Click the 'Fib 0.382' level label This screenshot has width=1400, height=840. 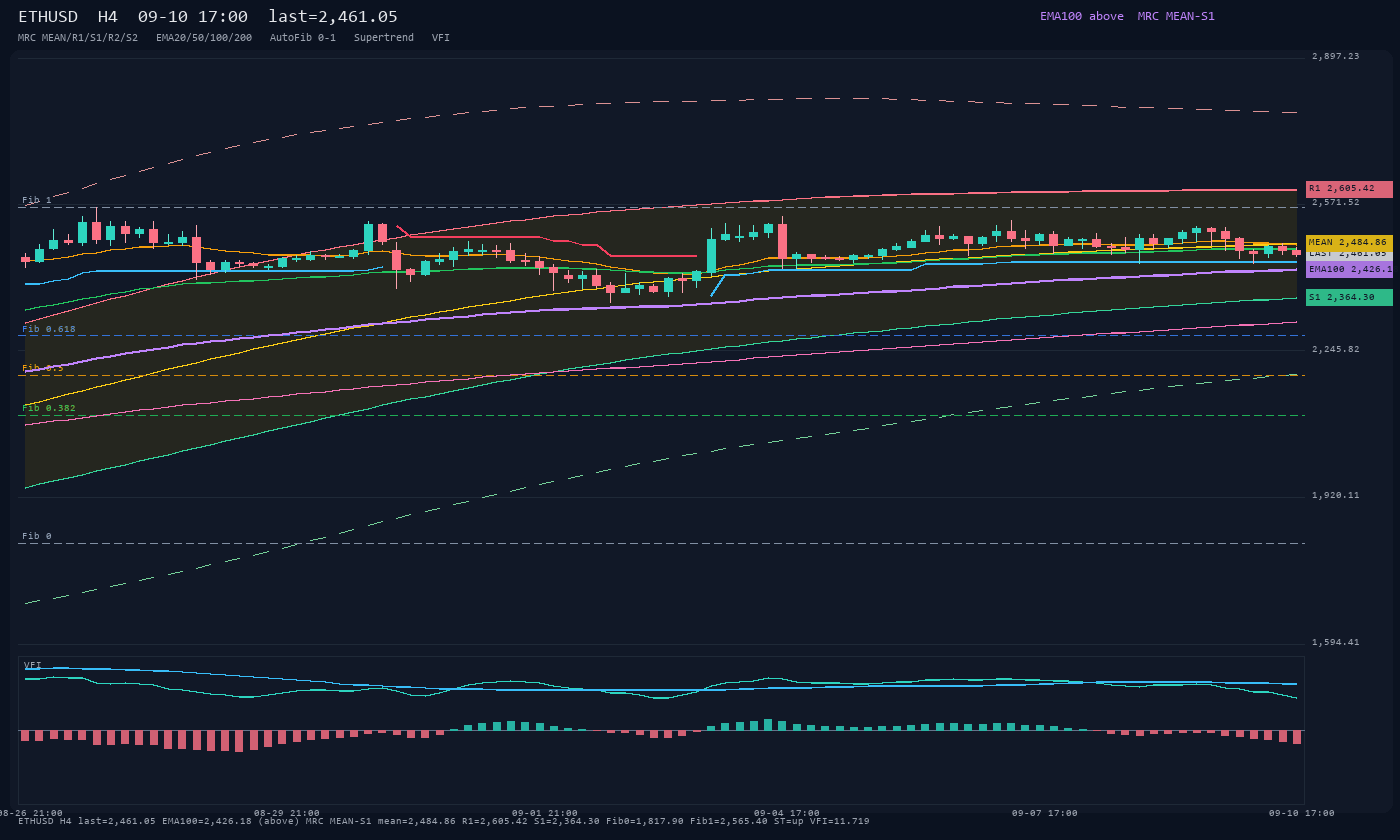tap(49, 408)
